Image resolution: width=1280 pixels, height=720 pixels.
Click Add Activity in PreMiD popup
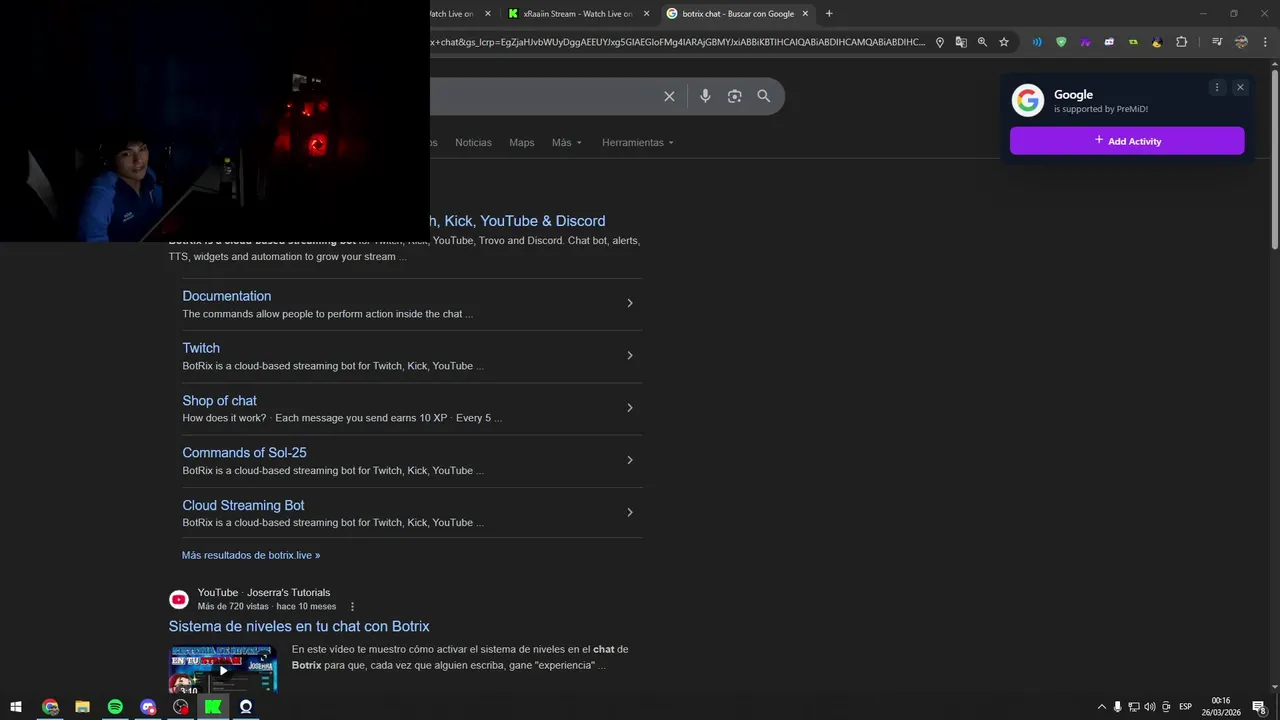(1127, 141)
